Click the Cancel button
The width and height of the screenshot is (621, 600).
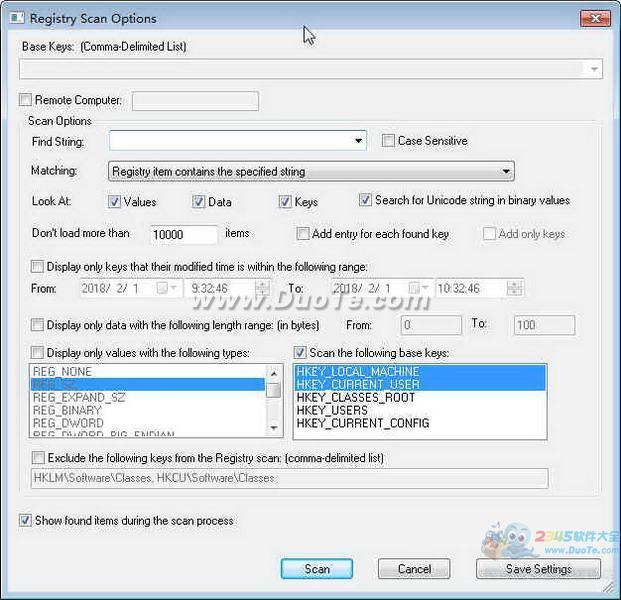pyautogui.click(x=414, y=569)
